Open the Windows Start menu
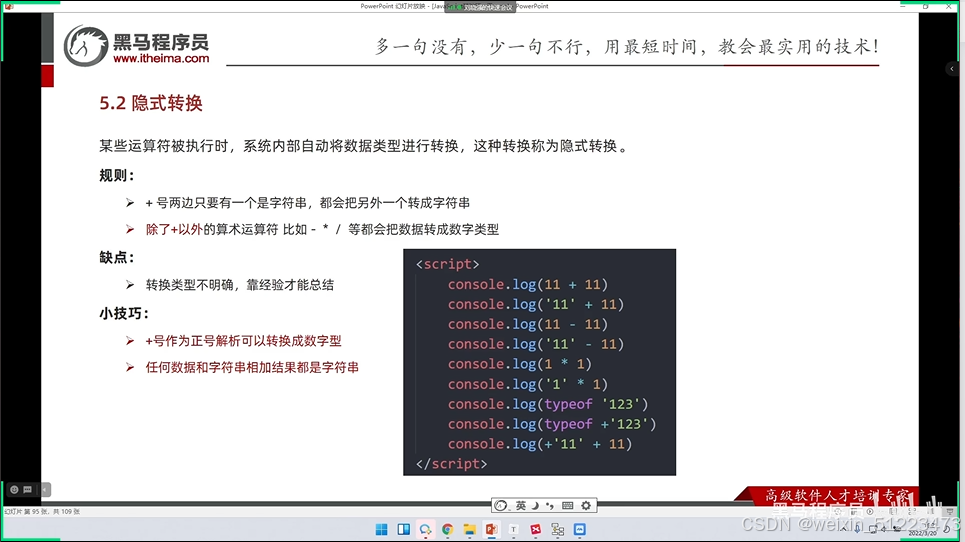 382,530
